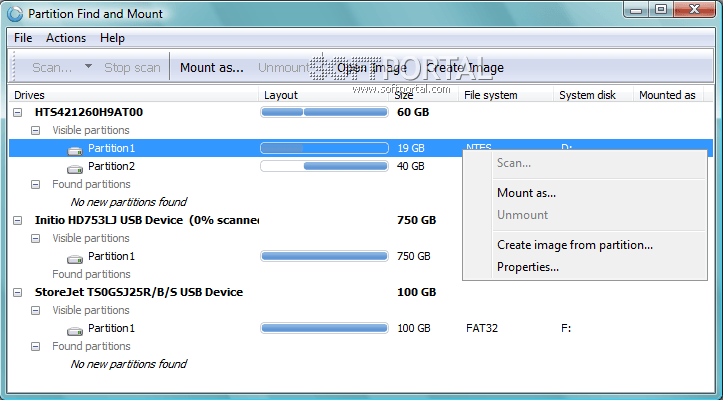Click the Create Image toolbar button
This screenshot has height=400, width=723.
coord(465,67)
